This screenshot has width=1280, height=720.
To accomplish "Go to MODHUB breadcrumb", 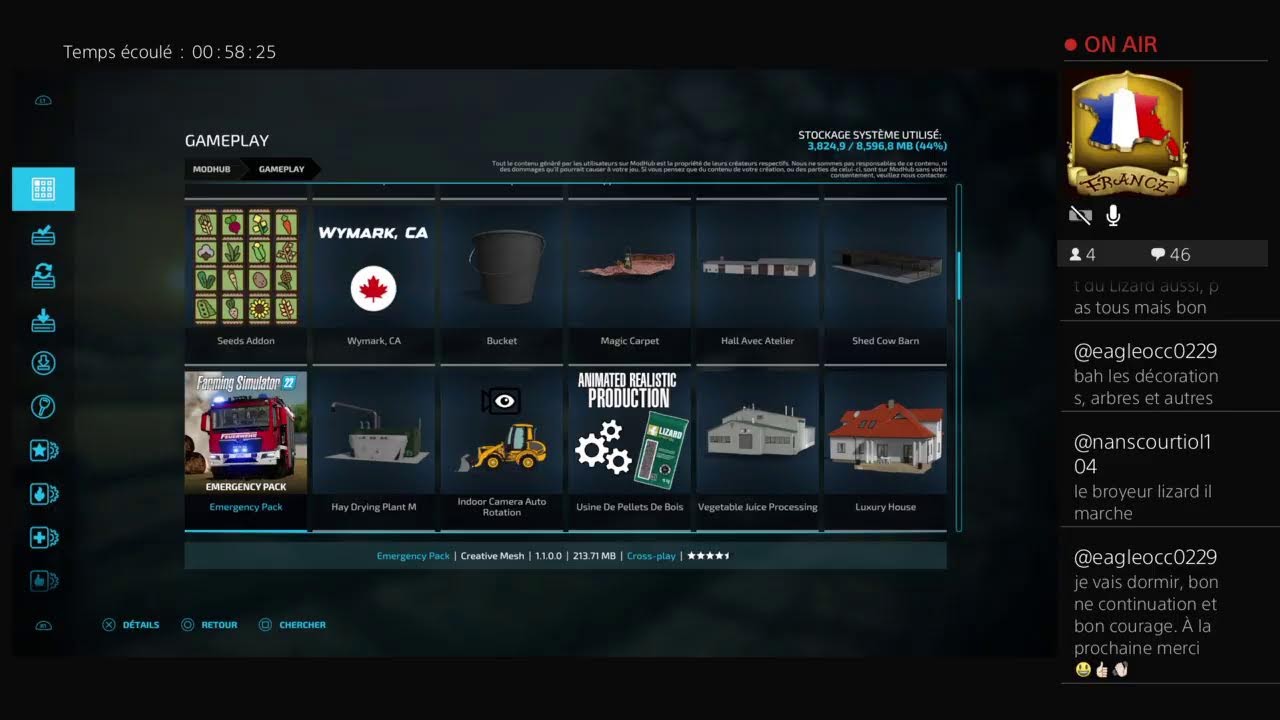I will click(x=212, y=169).
